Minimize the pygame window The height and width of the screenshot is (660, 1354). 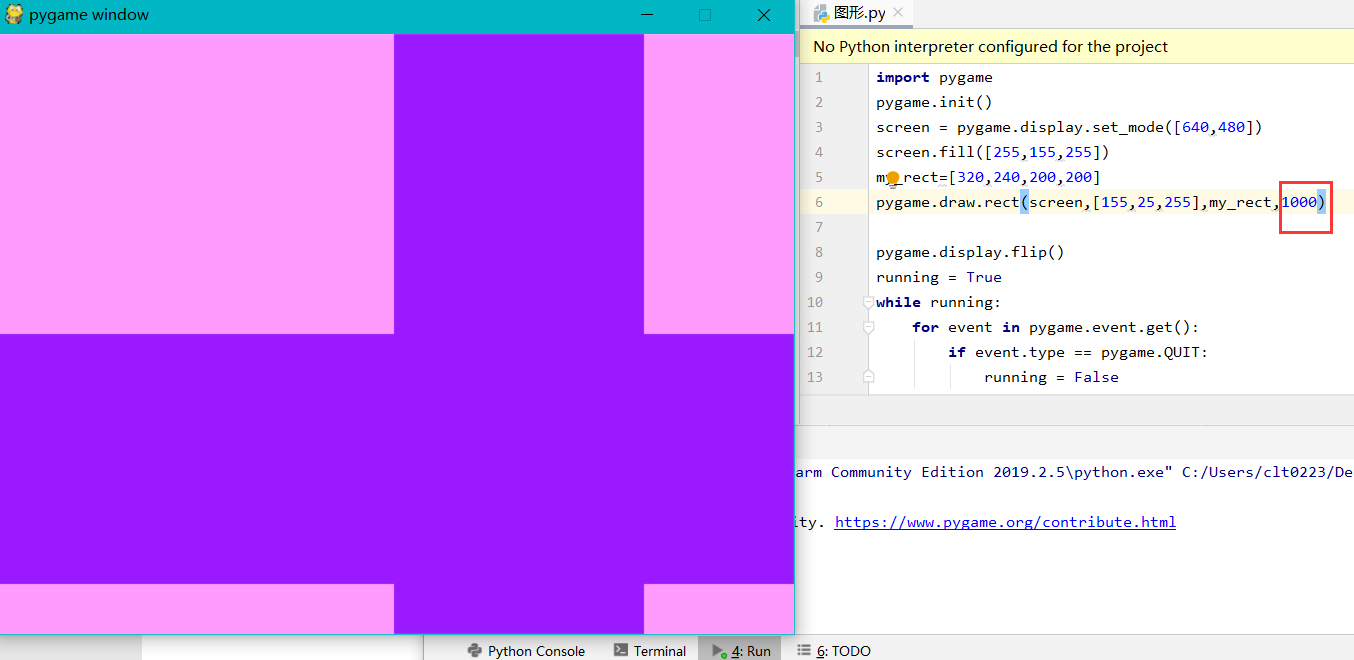coord(648,15)
